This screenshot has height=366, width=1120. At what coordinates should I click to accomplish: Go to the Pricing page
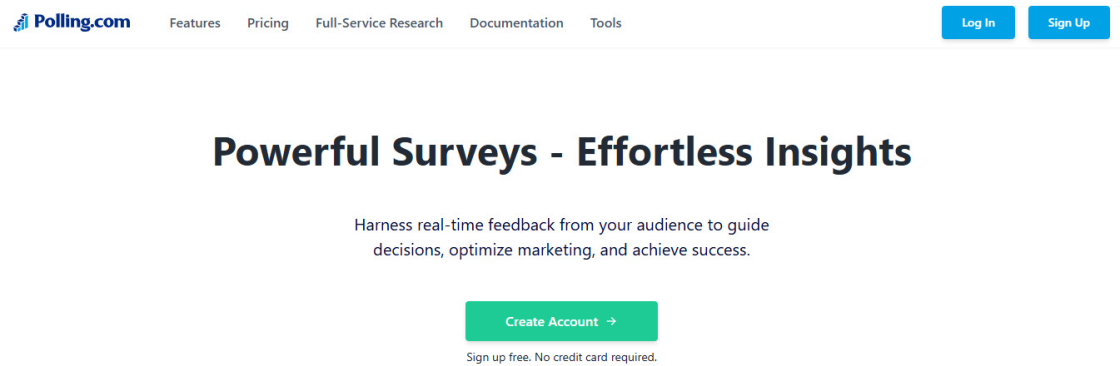tap(268, 23)
